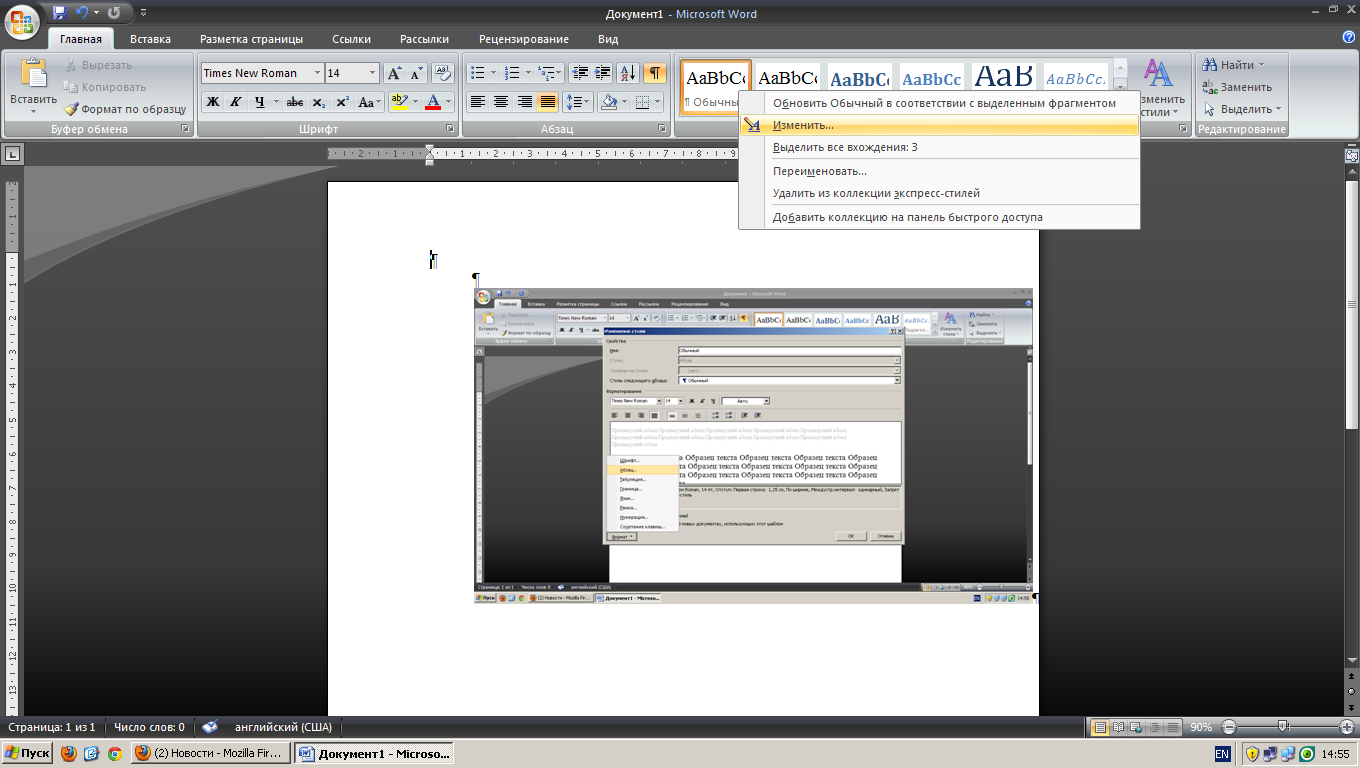The width and height of the screenshot is (1360, 768).
Task: Switch to Вставка tab
Action: (x=150, y=39)
